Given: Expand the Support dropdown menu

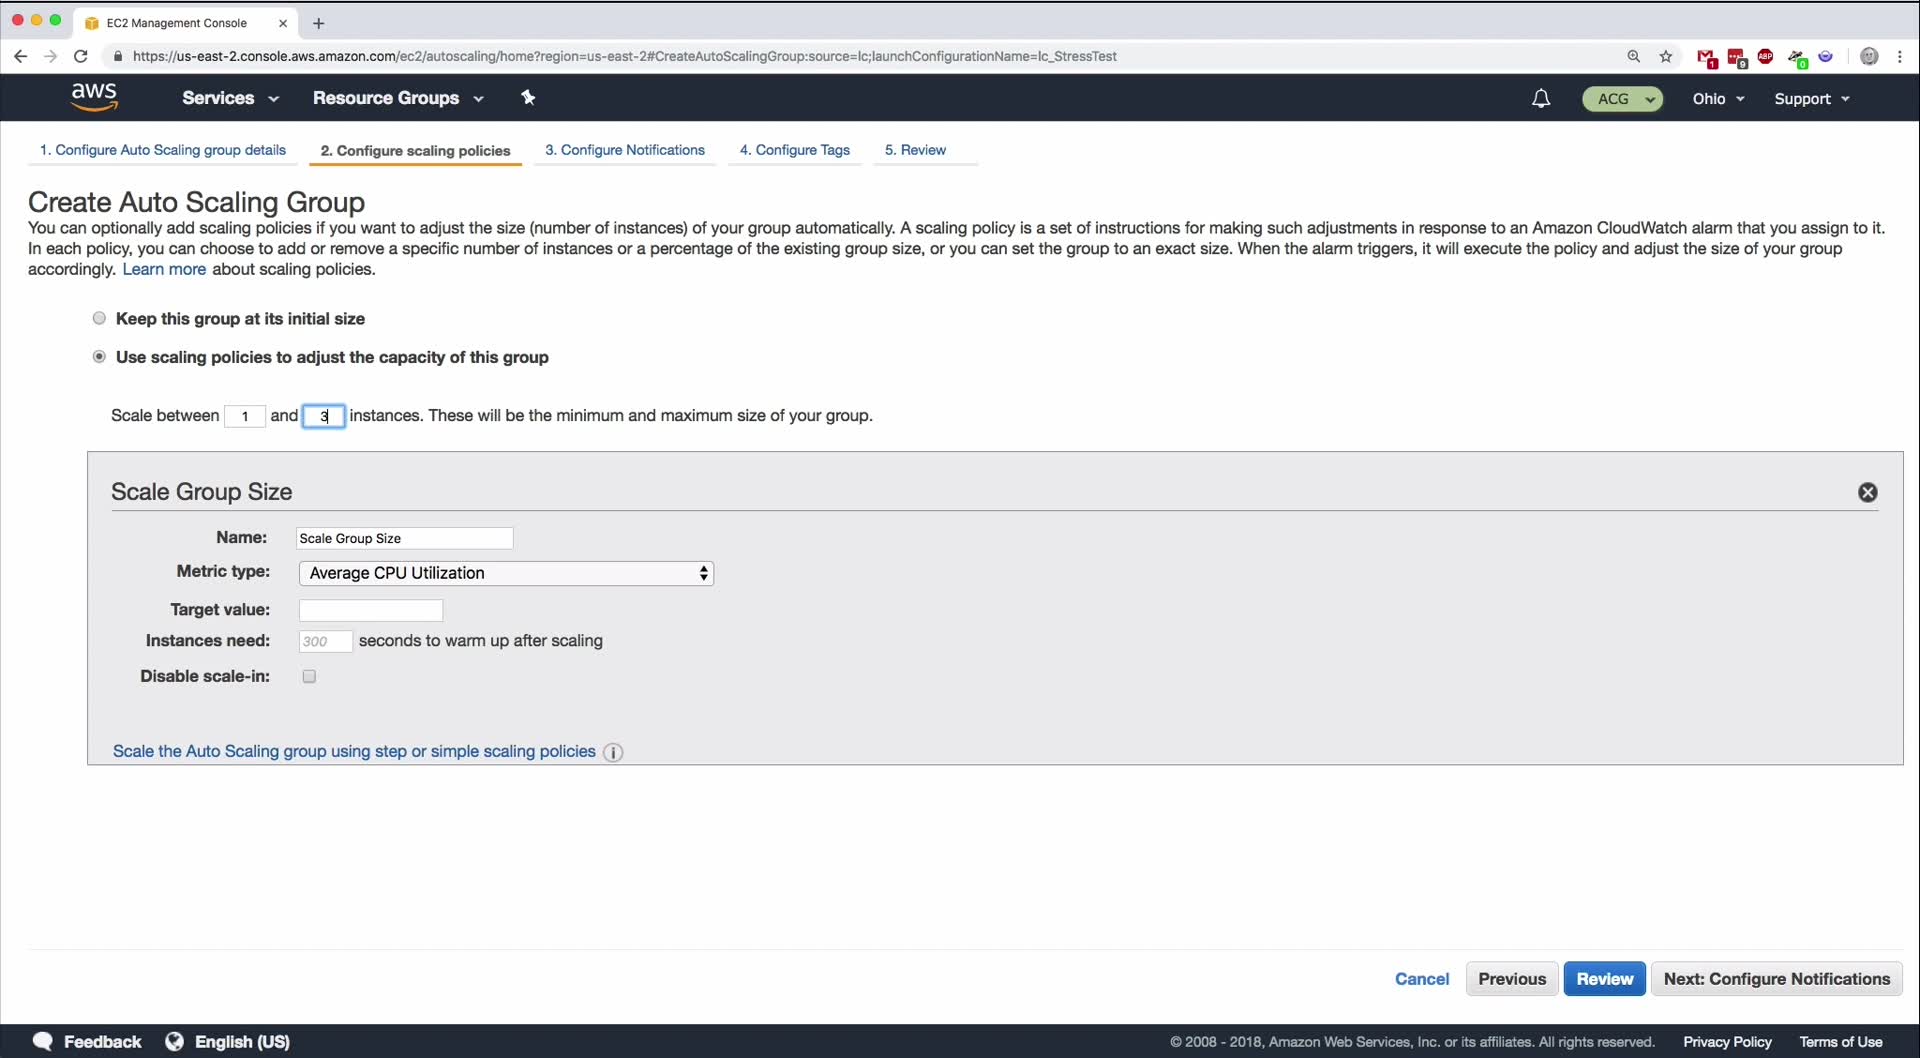Looking at the screenshot, I should [1812, 98].
